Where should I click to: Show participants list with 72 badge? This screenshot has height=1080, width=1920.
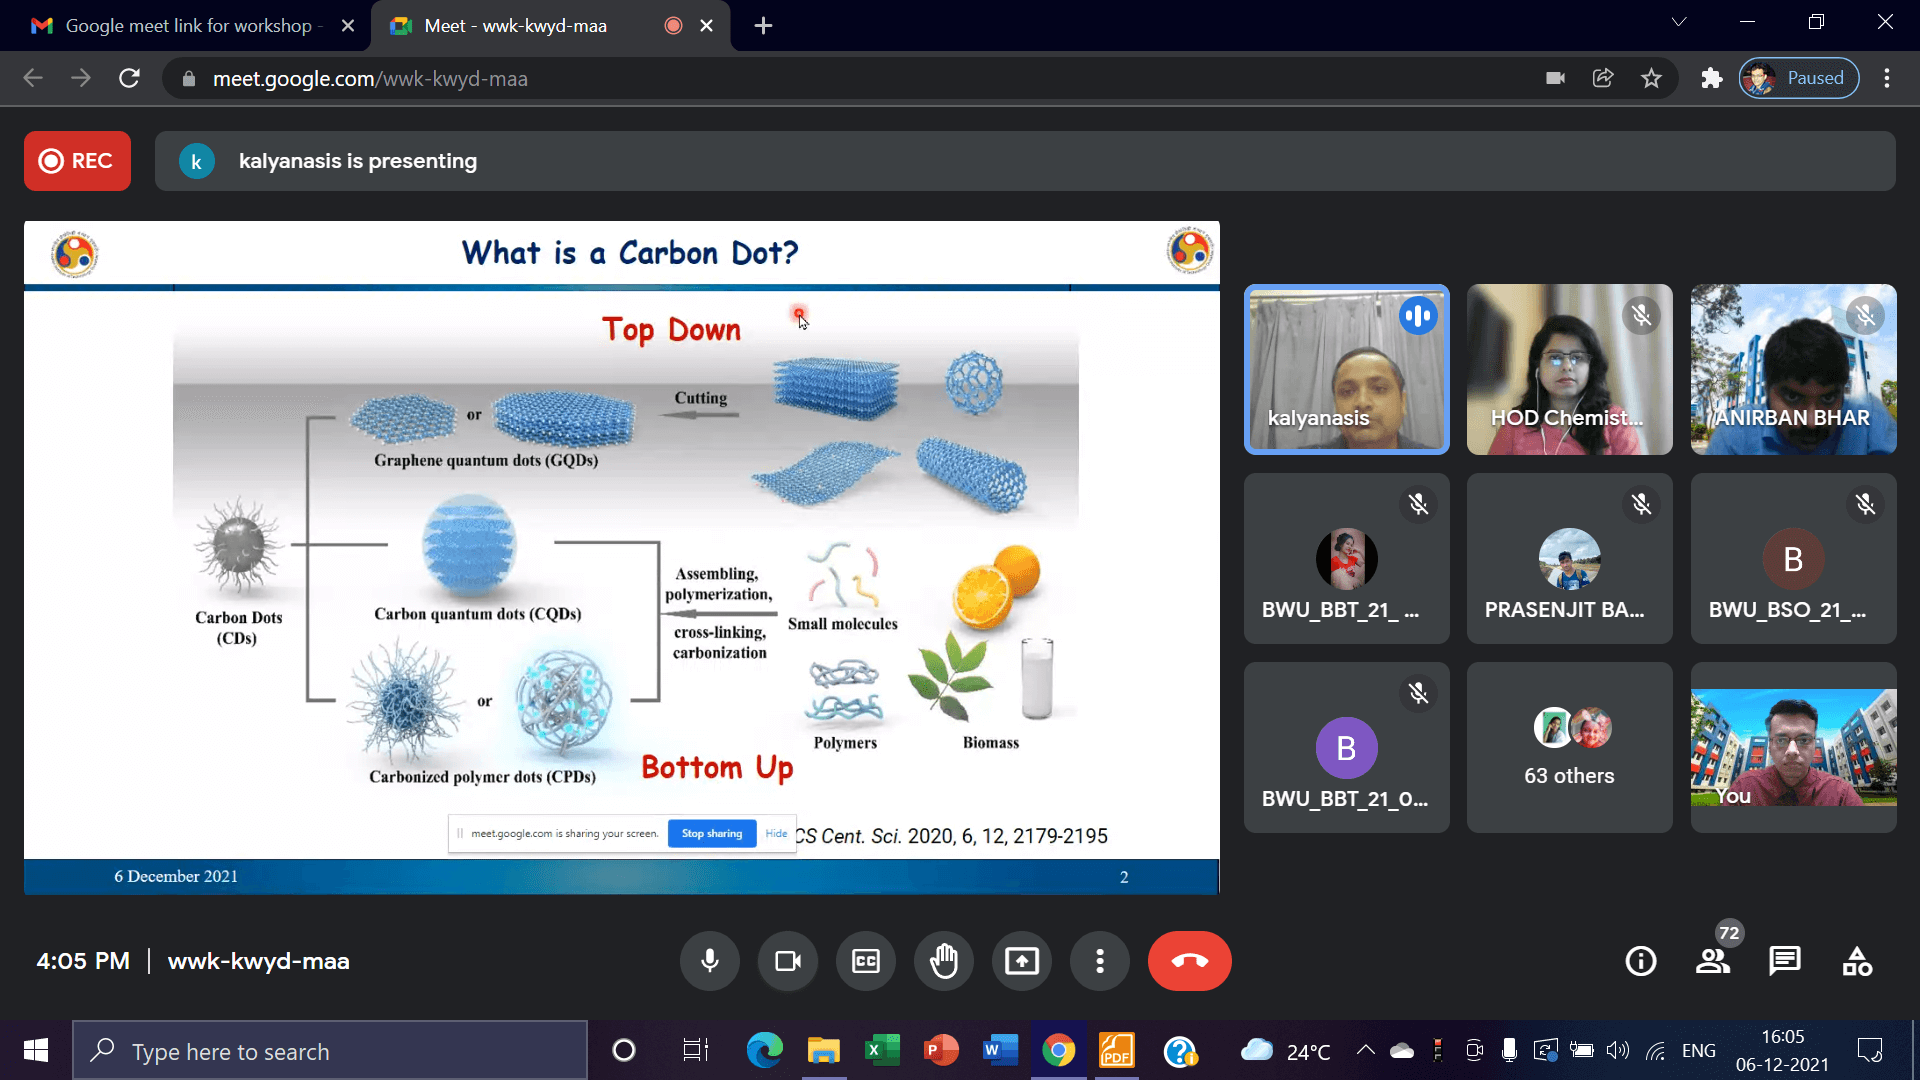point(1714,961)
